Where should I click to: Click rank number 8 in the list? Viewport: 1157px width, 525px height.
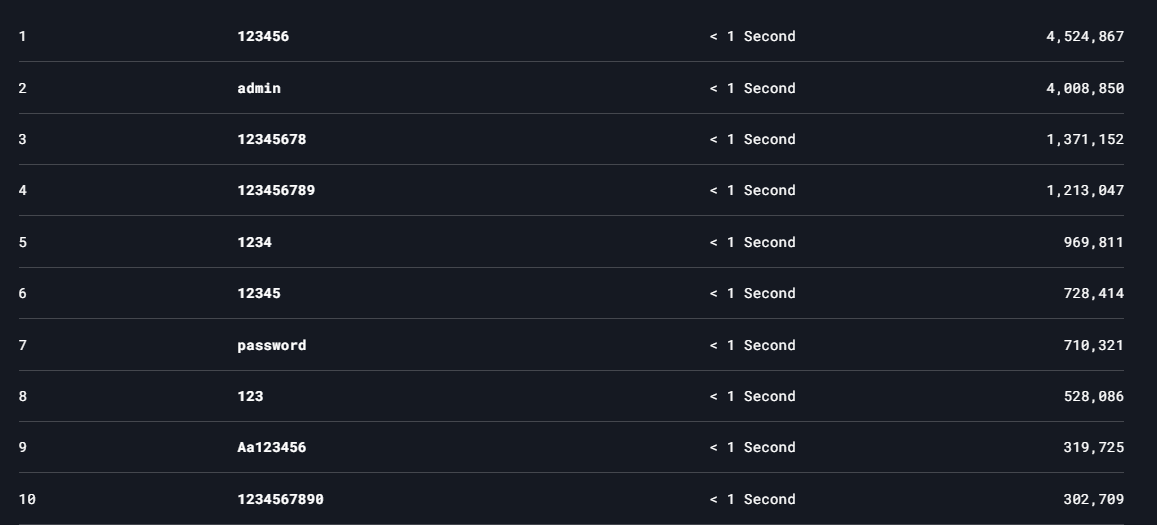click(x=23, y=397)
